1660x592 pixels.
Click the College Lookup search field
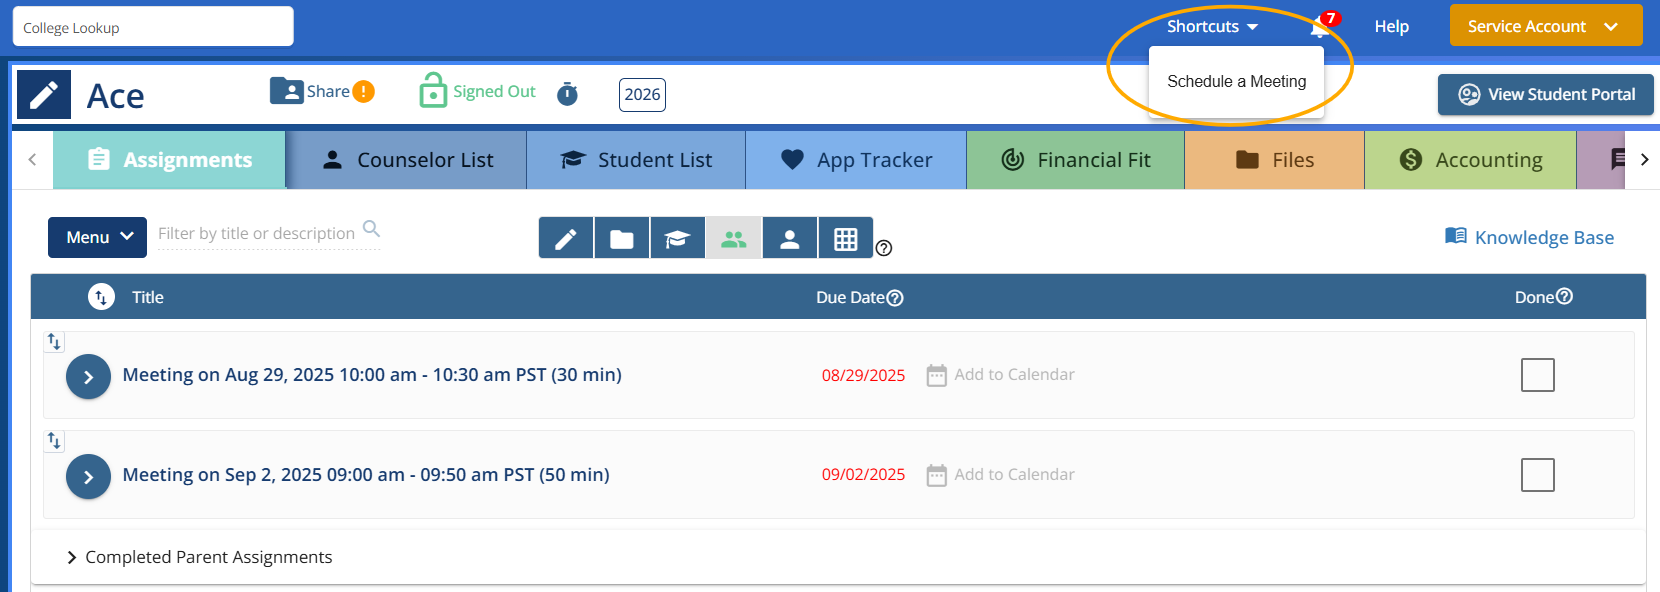153,27
